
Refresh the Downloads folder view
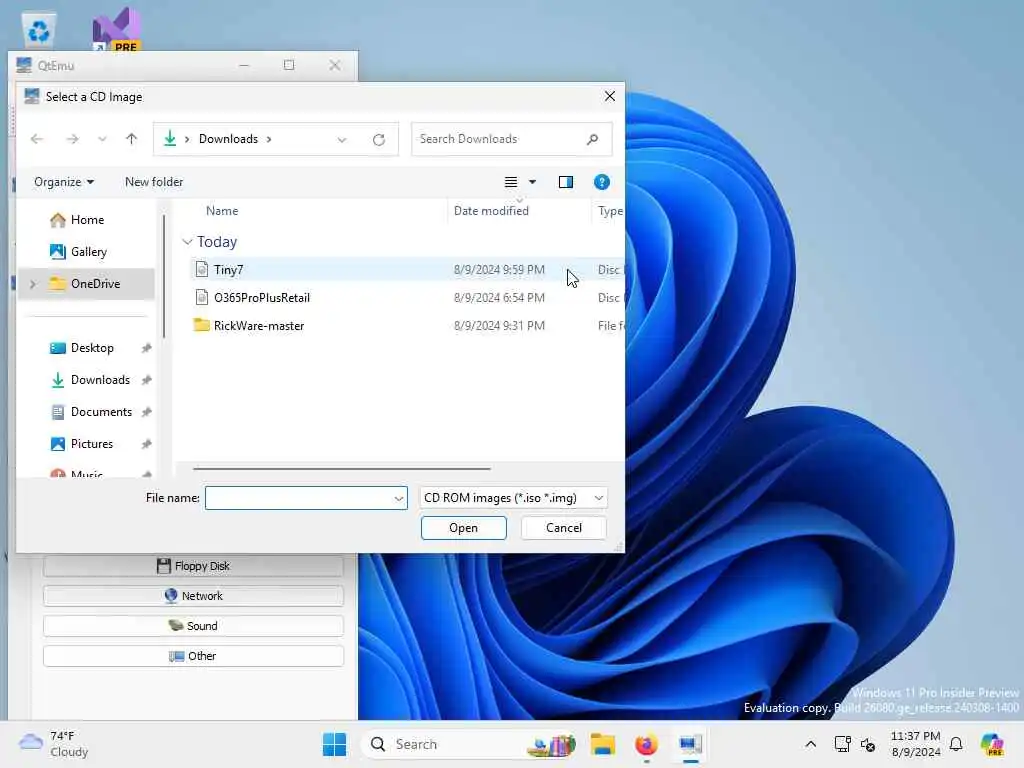point(379,140)
